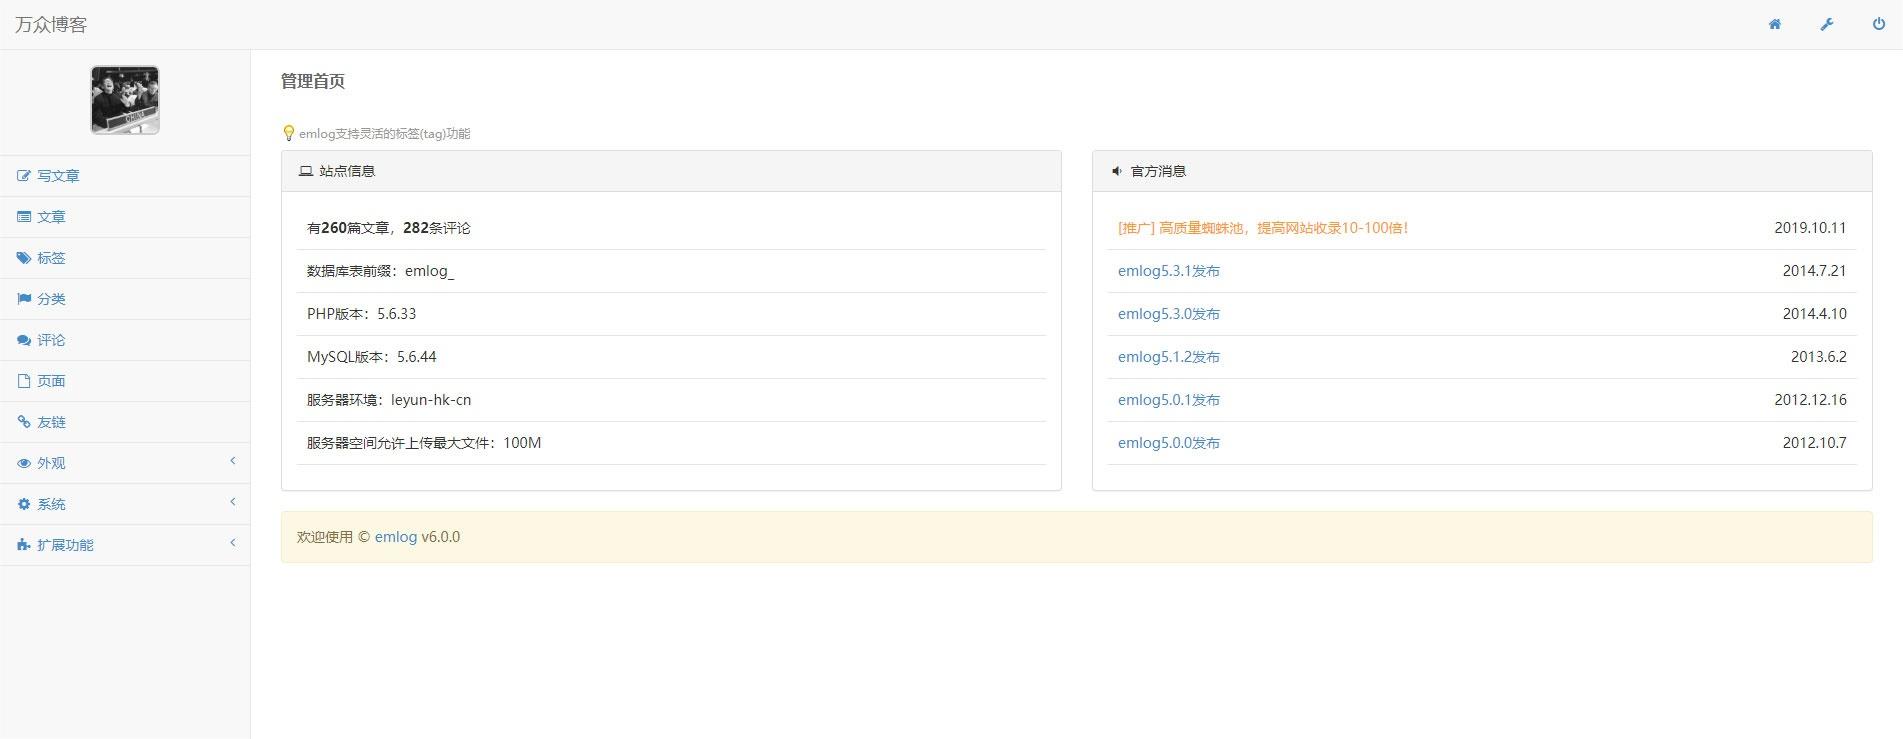Click the tags icon beside 标签
The image size is (1903, 739).
click(x=24, y=258)
